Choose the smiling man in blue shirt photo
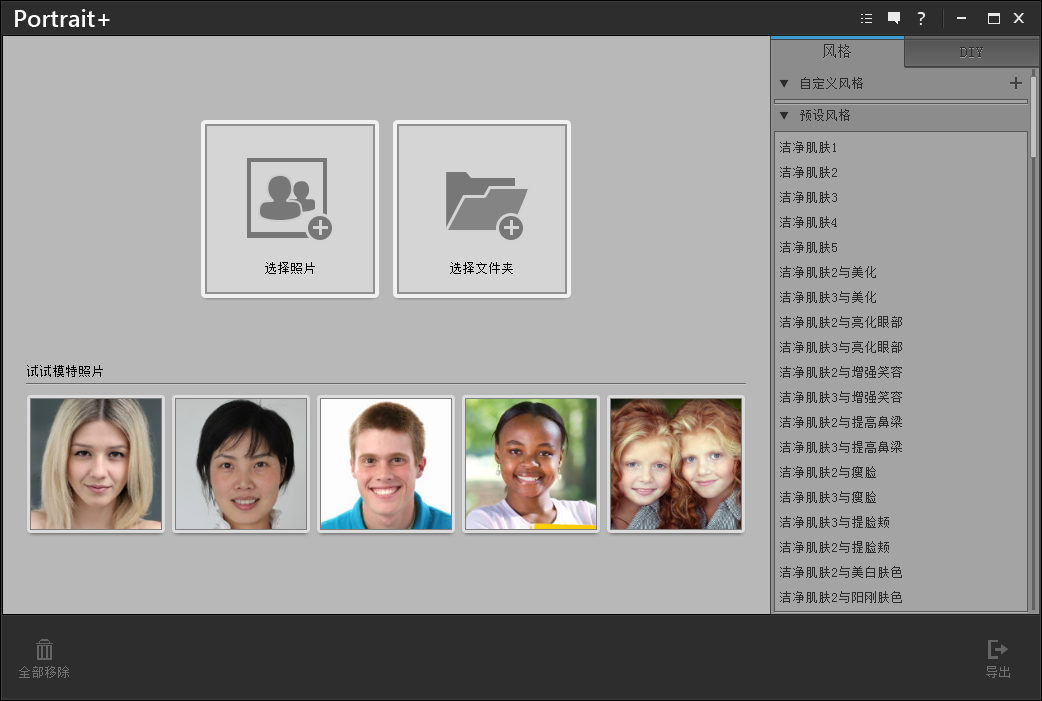The height and width of the screenshot is (701, 1042). (386, 464)
